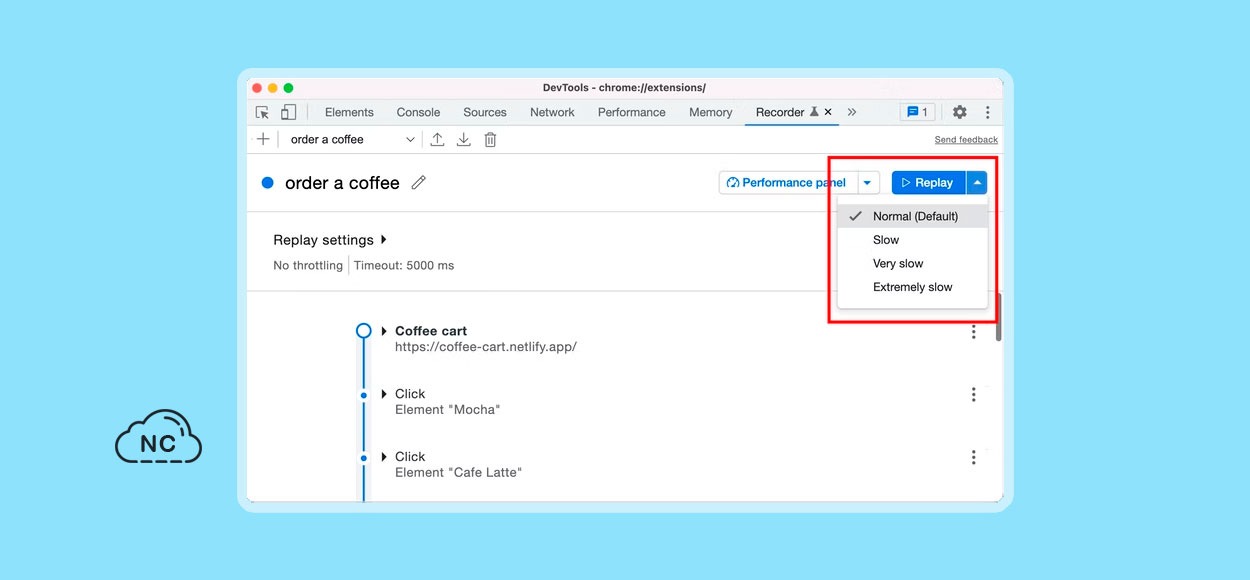Delete the recording with trash icon
This screenshot has height=580, width=1250.
tap(490, 140)
